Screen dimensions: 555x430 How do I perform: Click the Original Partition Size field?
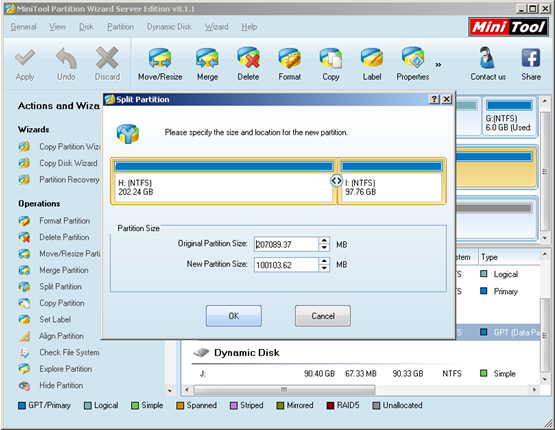pyautogui.click(x=286, y=244)
